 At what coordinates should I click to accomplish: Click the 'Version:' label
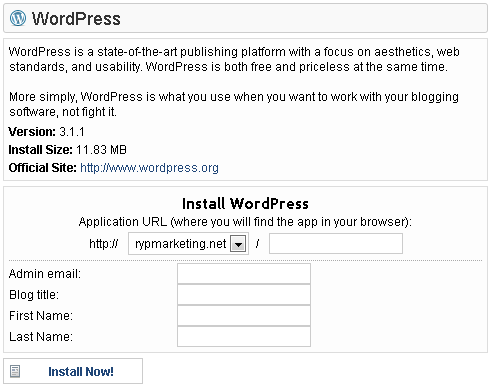(x=32, y=132)
